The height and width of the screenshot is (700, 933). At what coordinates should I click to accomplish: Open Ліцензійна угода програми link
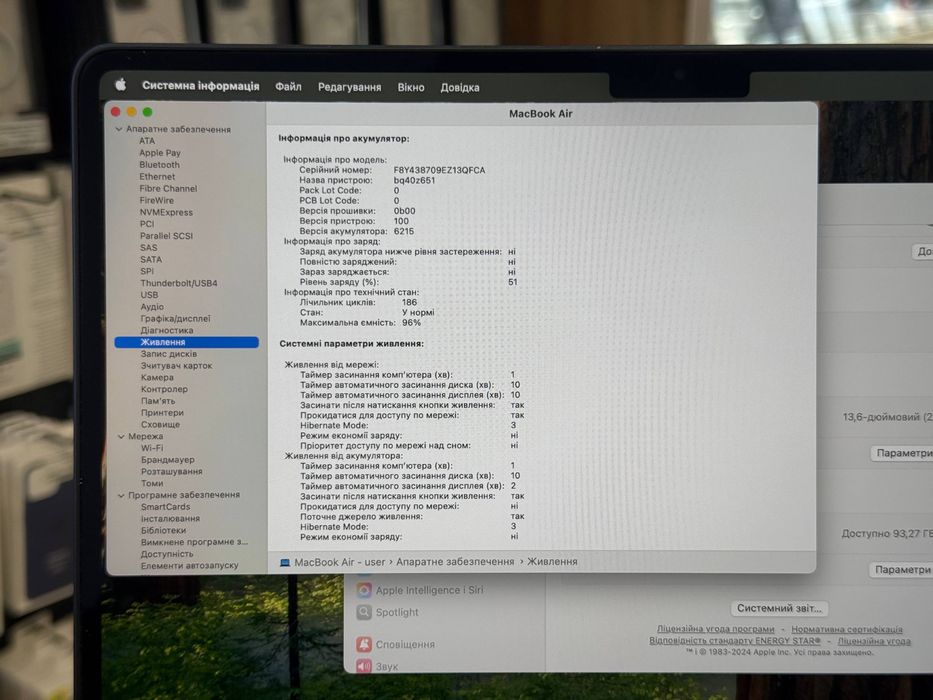715,629
